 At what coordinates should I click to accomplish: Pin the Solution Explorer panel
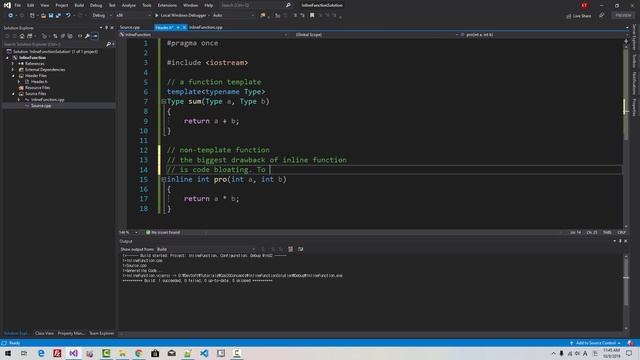[x=107, y=28]
